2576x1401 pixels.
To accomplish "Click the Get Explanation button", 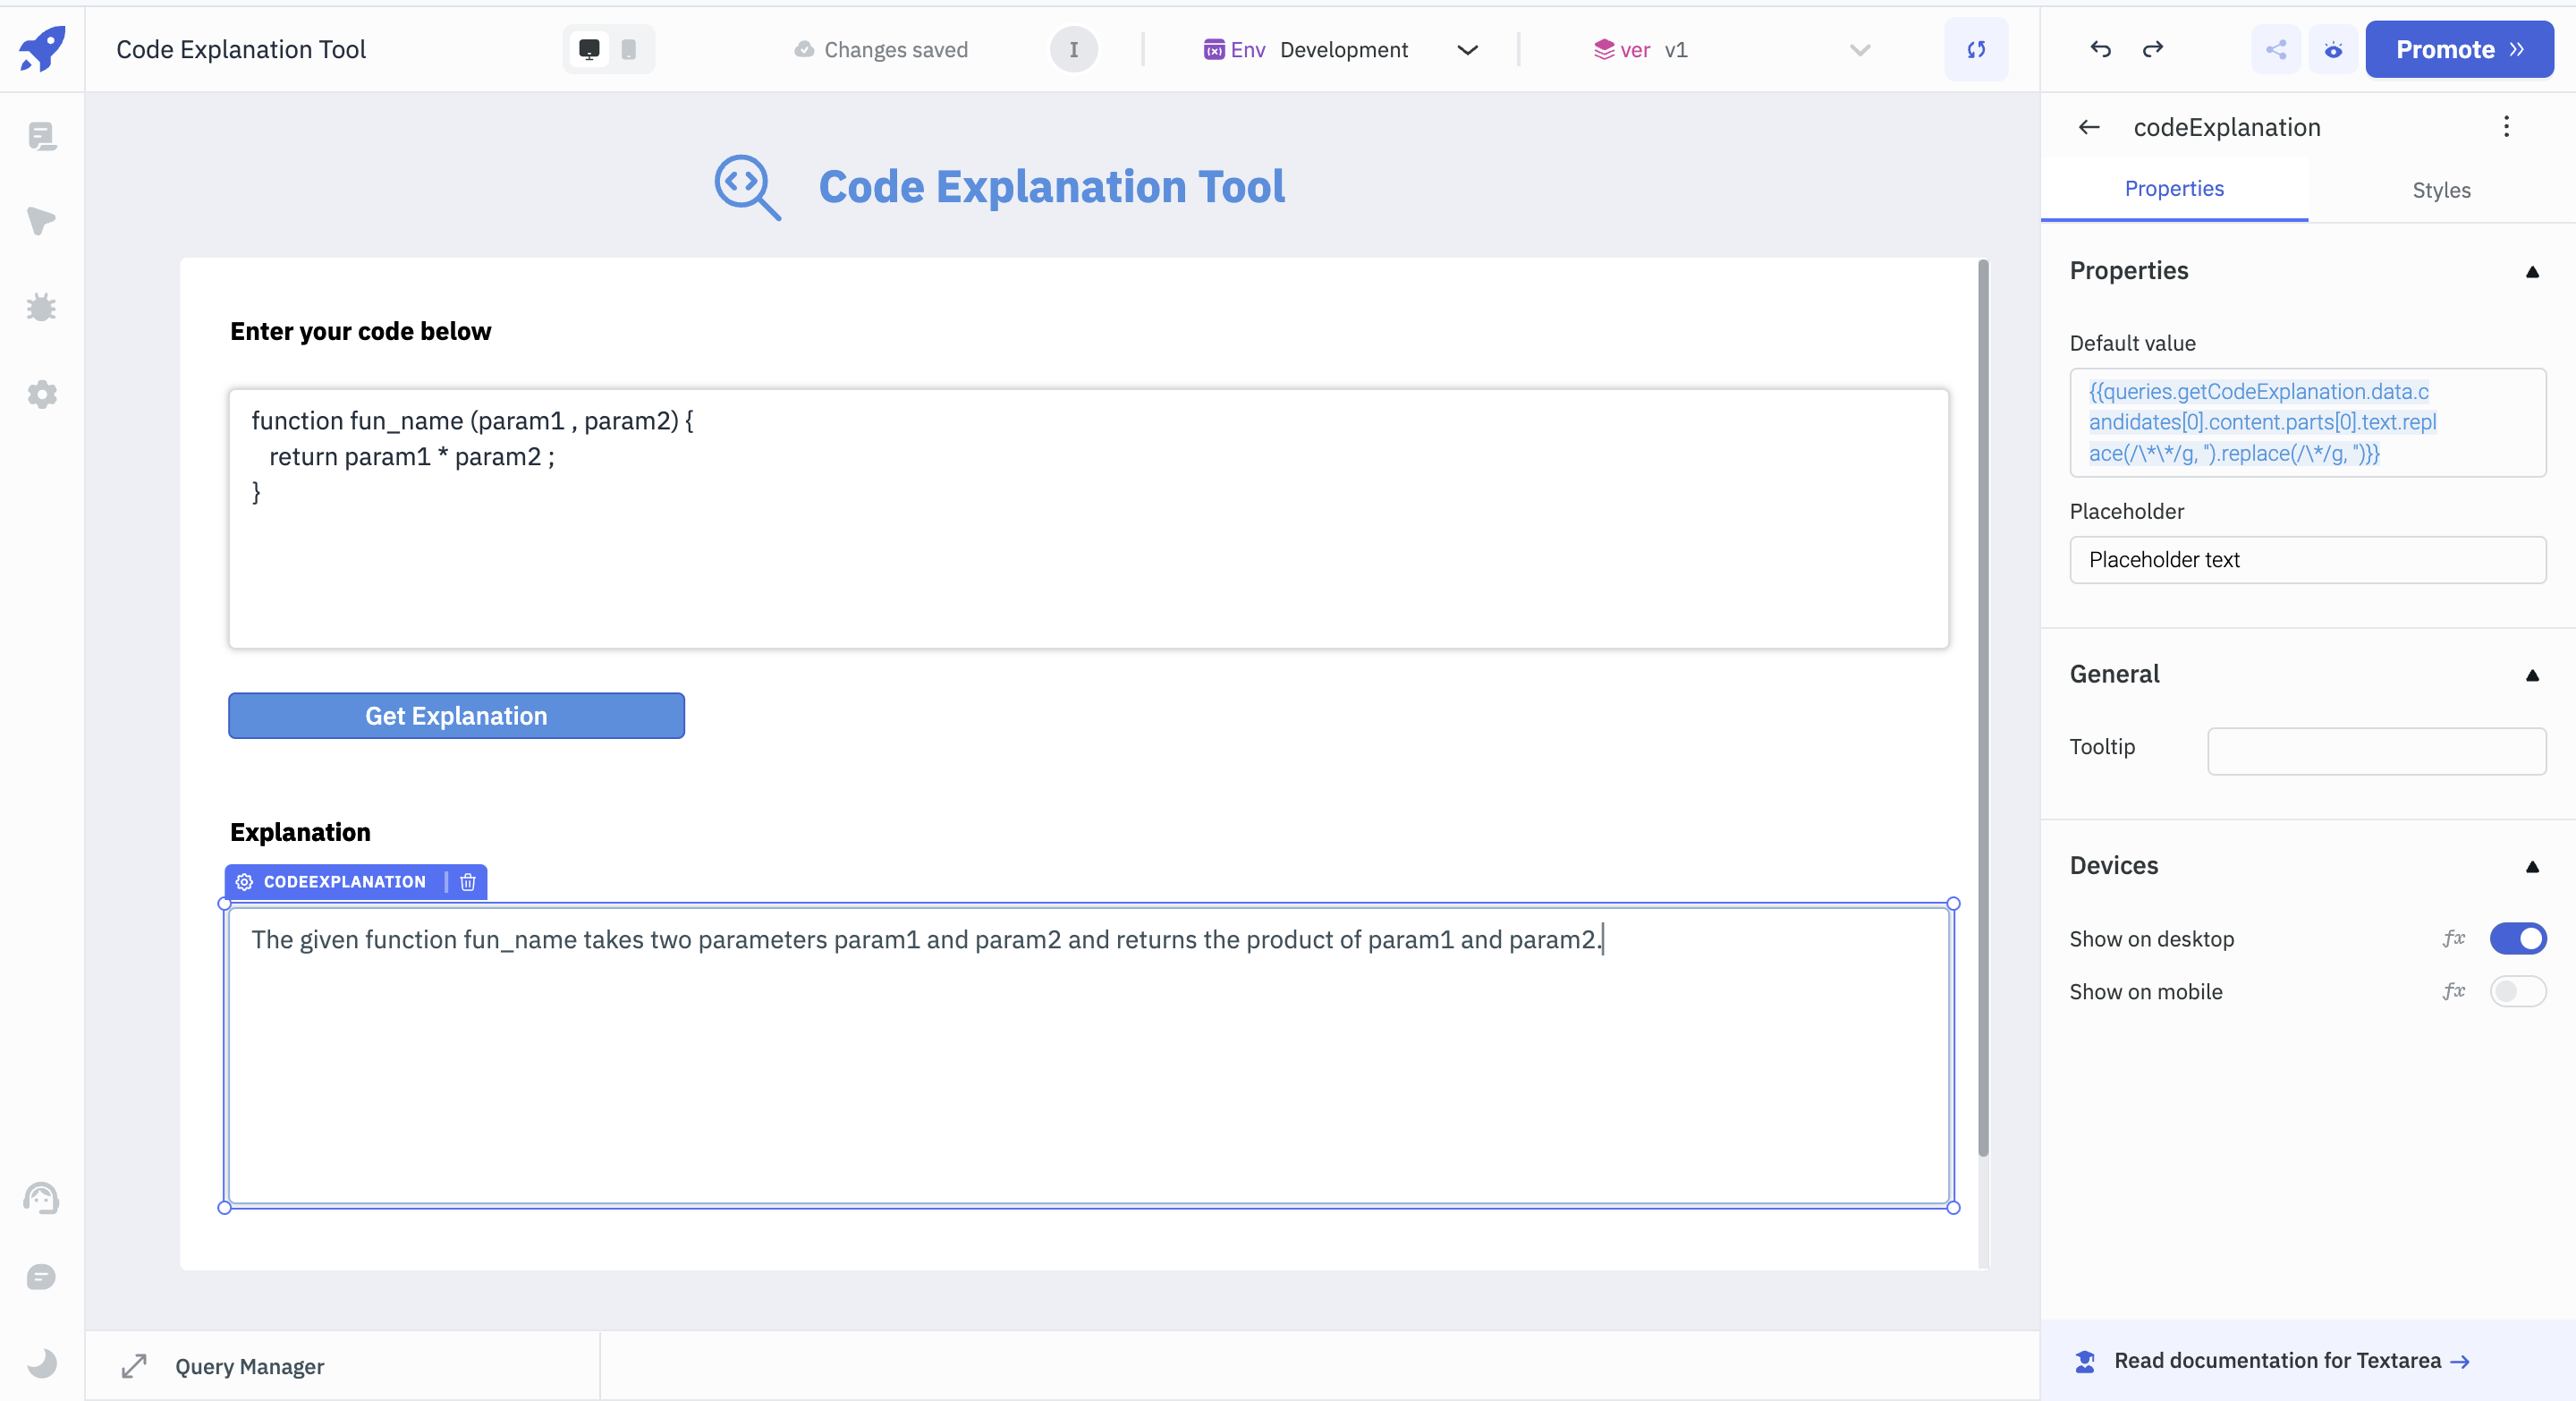I will tap(456, 716).
